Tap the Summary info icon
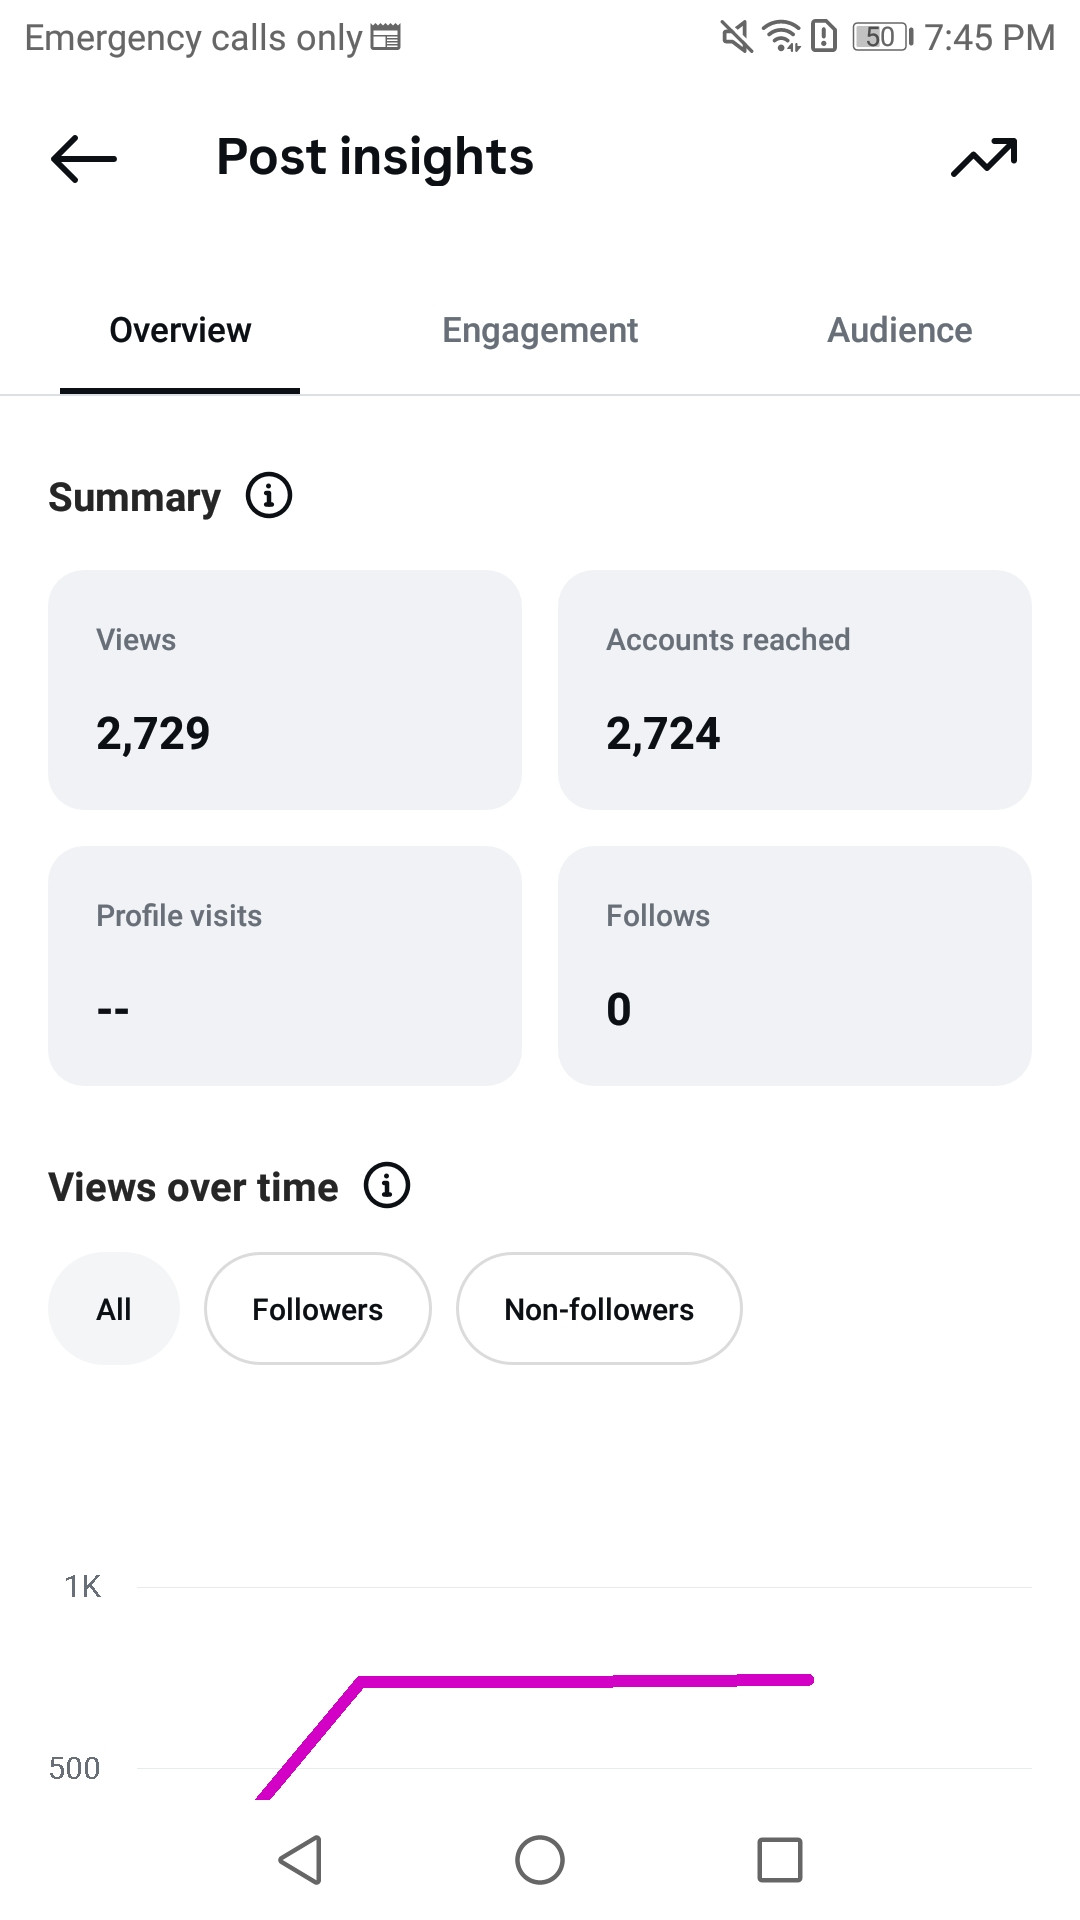 [x=269, y=496]
